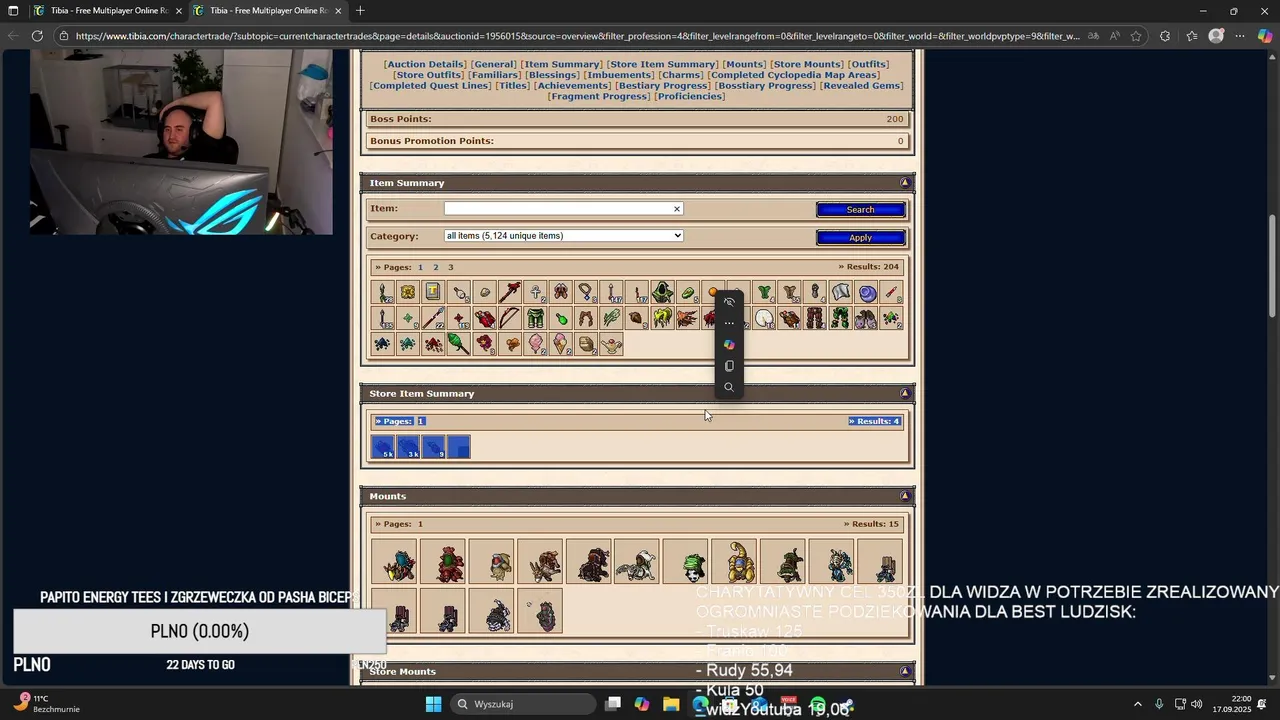This screenshot has width=1280, height=720.
Task: Open the Category dropdown for items
Action: coord(563,236)
